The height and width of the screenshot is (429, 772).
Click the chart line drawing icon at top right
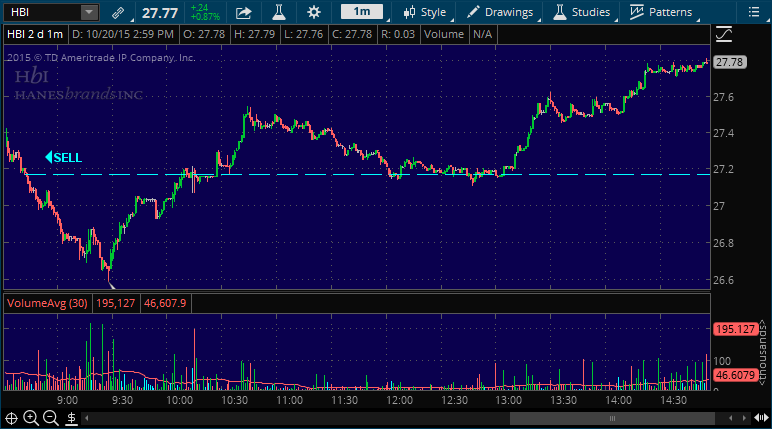(x=724, y=34)
